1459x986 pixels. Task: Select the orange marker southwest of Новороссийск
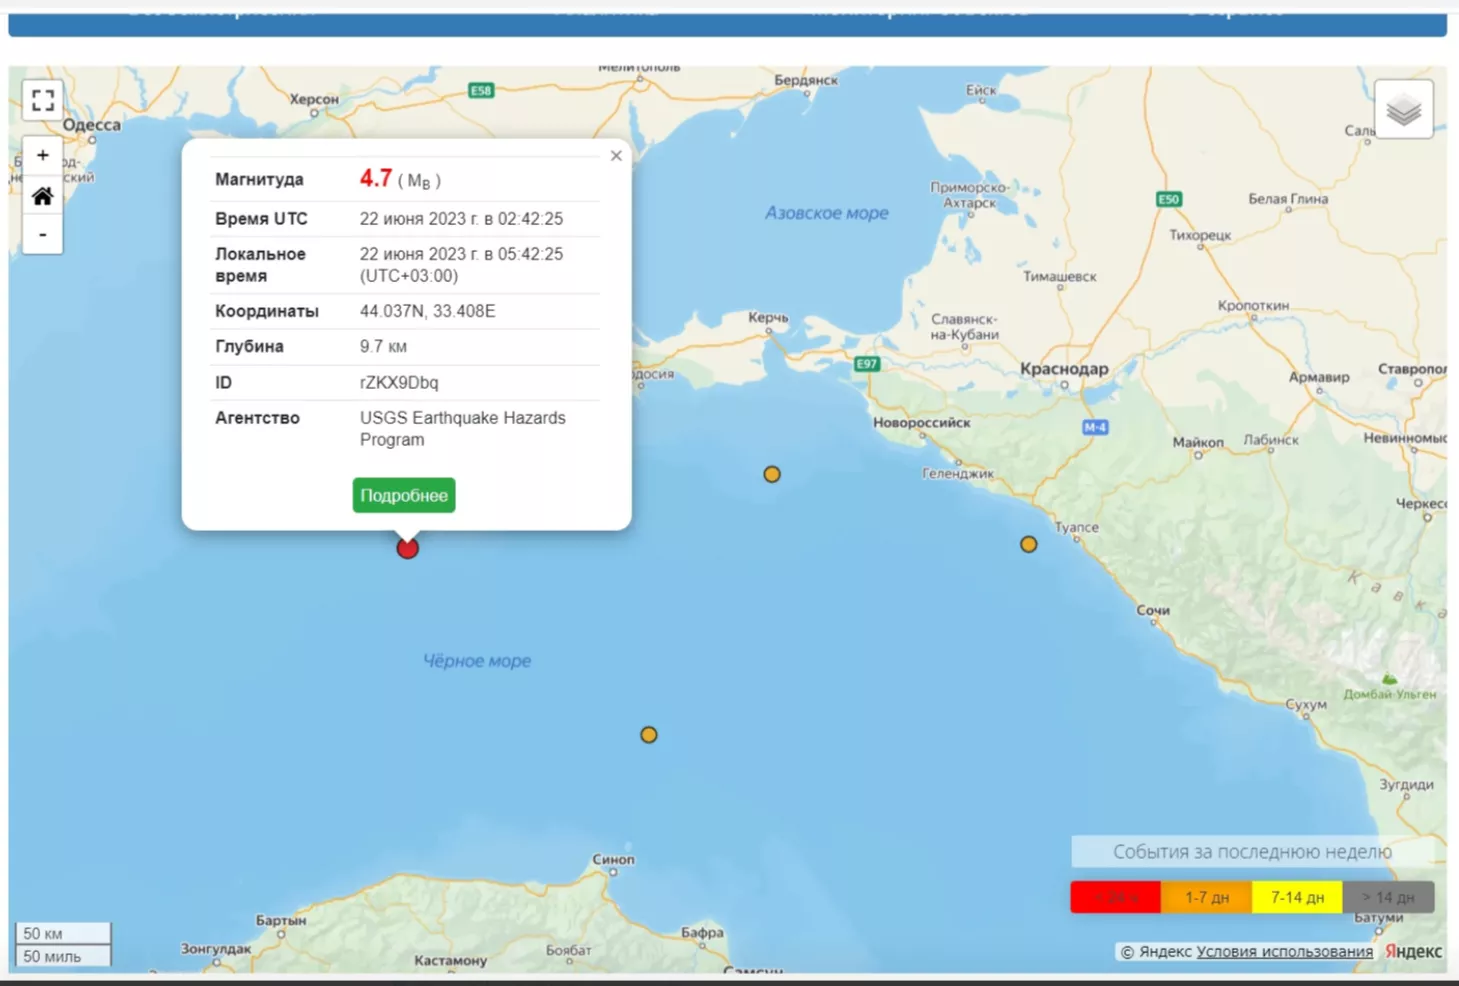pos(772,475)
